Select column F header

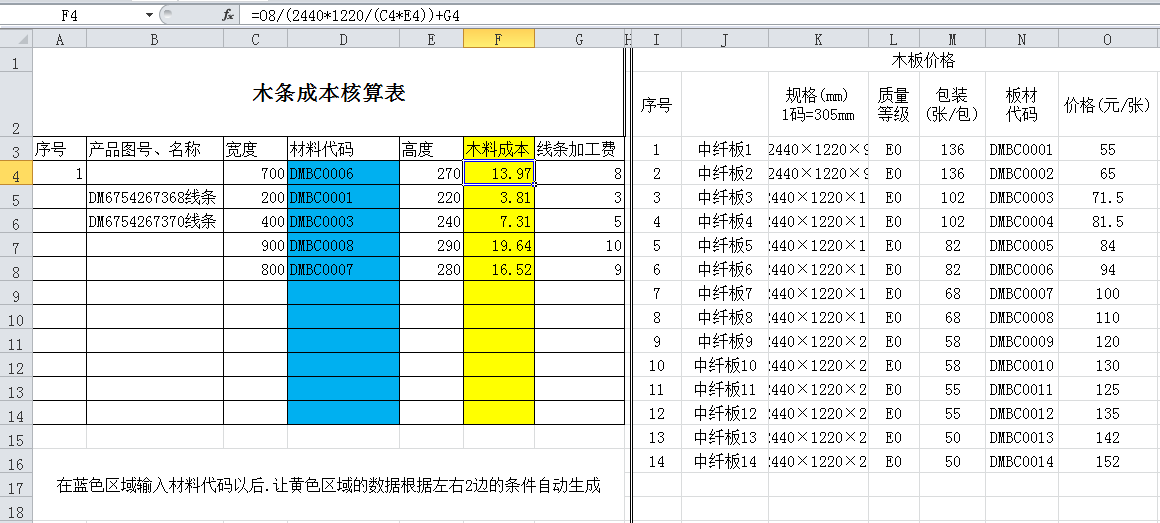click(498, 39)
